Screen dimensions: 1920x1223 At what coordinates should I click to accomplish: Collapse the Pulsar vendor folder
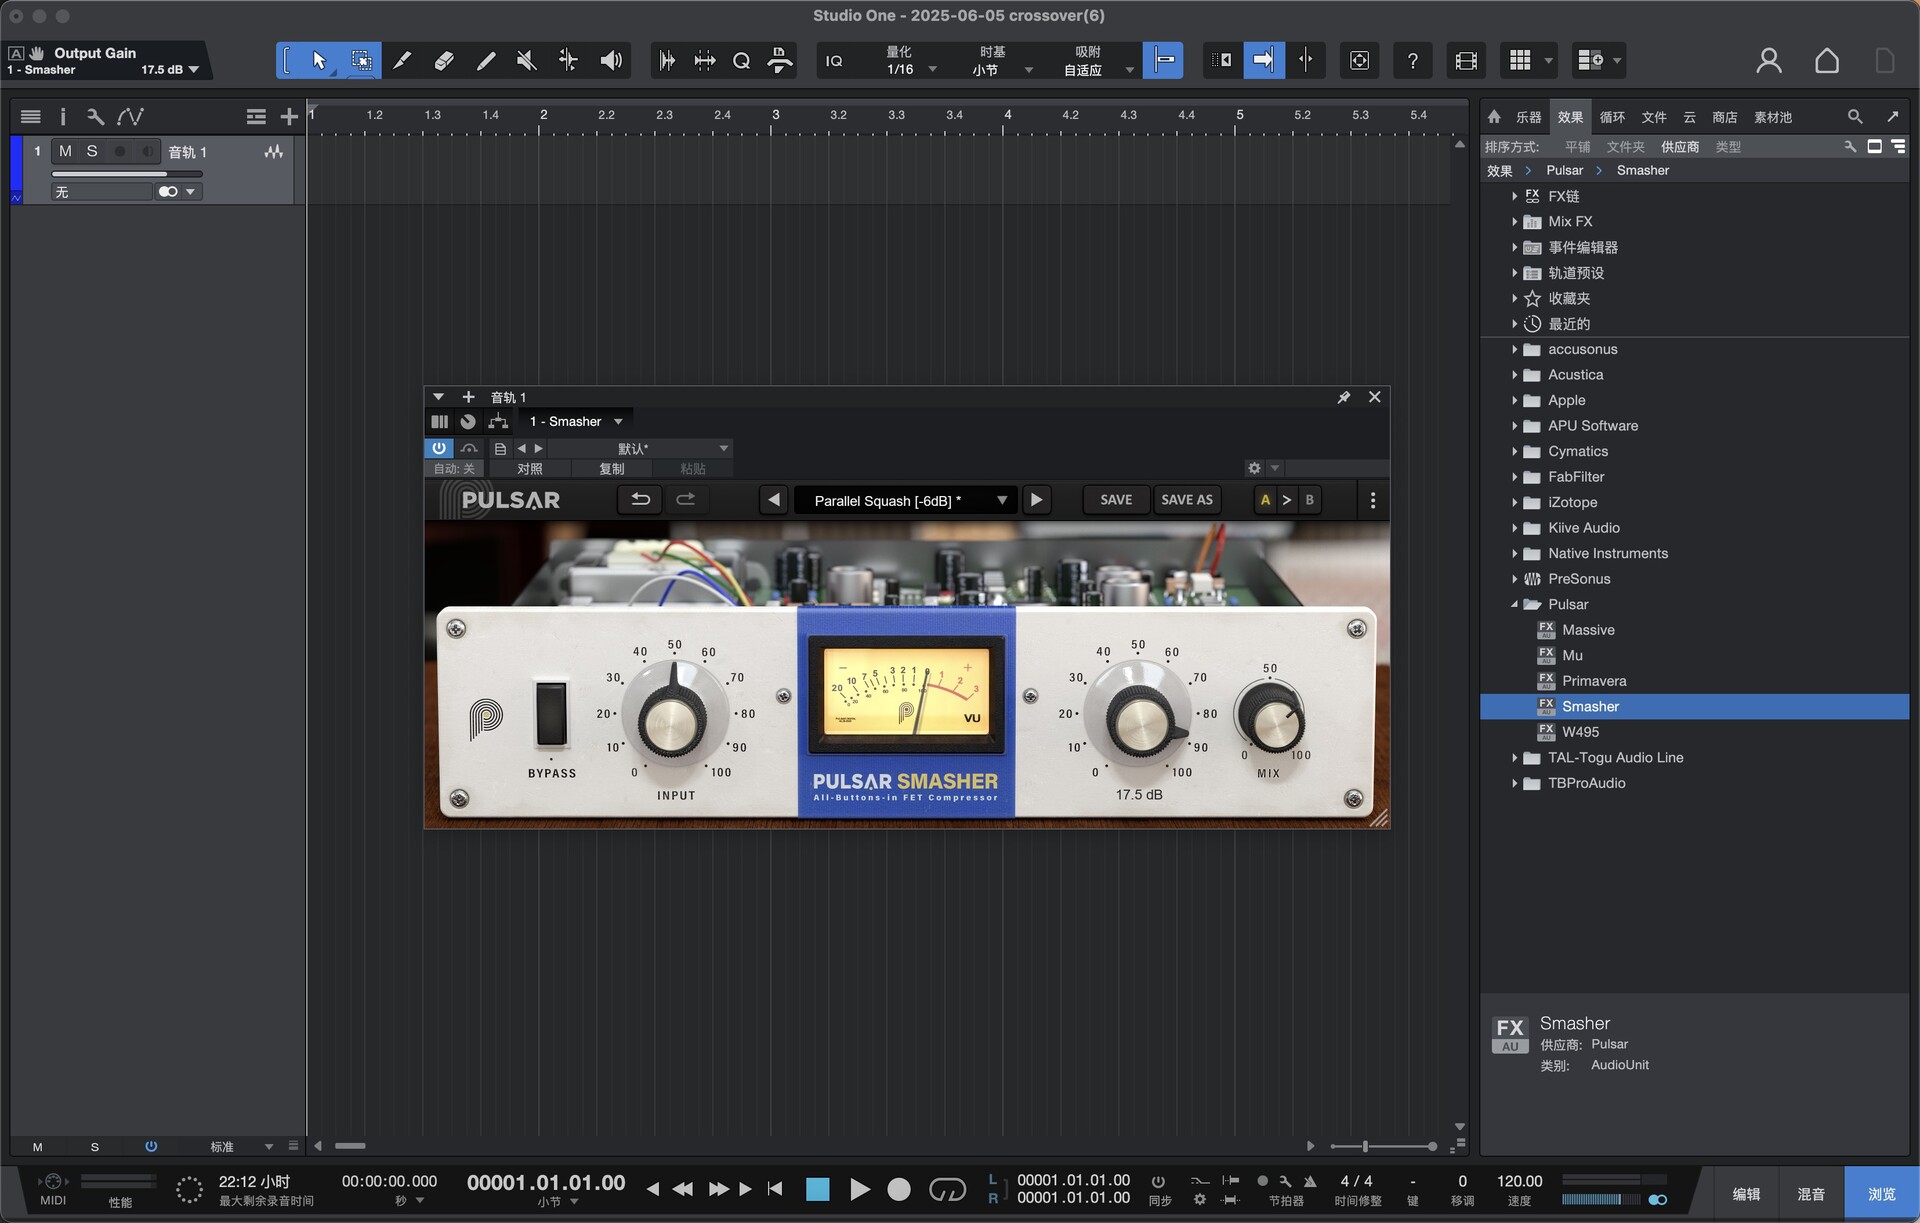pyautogui.click(x=1514, y=604)
